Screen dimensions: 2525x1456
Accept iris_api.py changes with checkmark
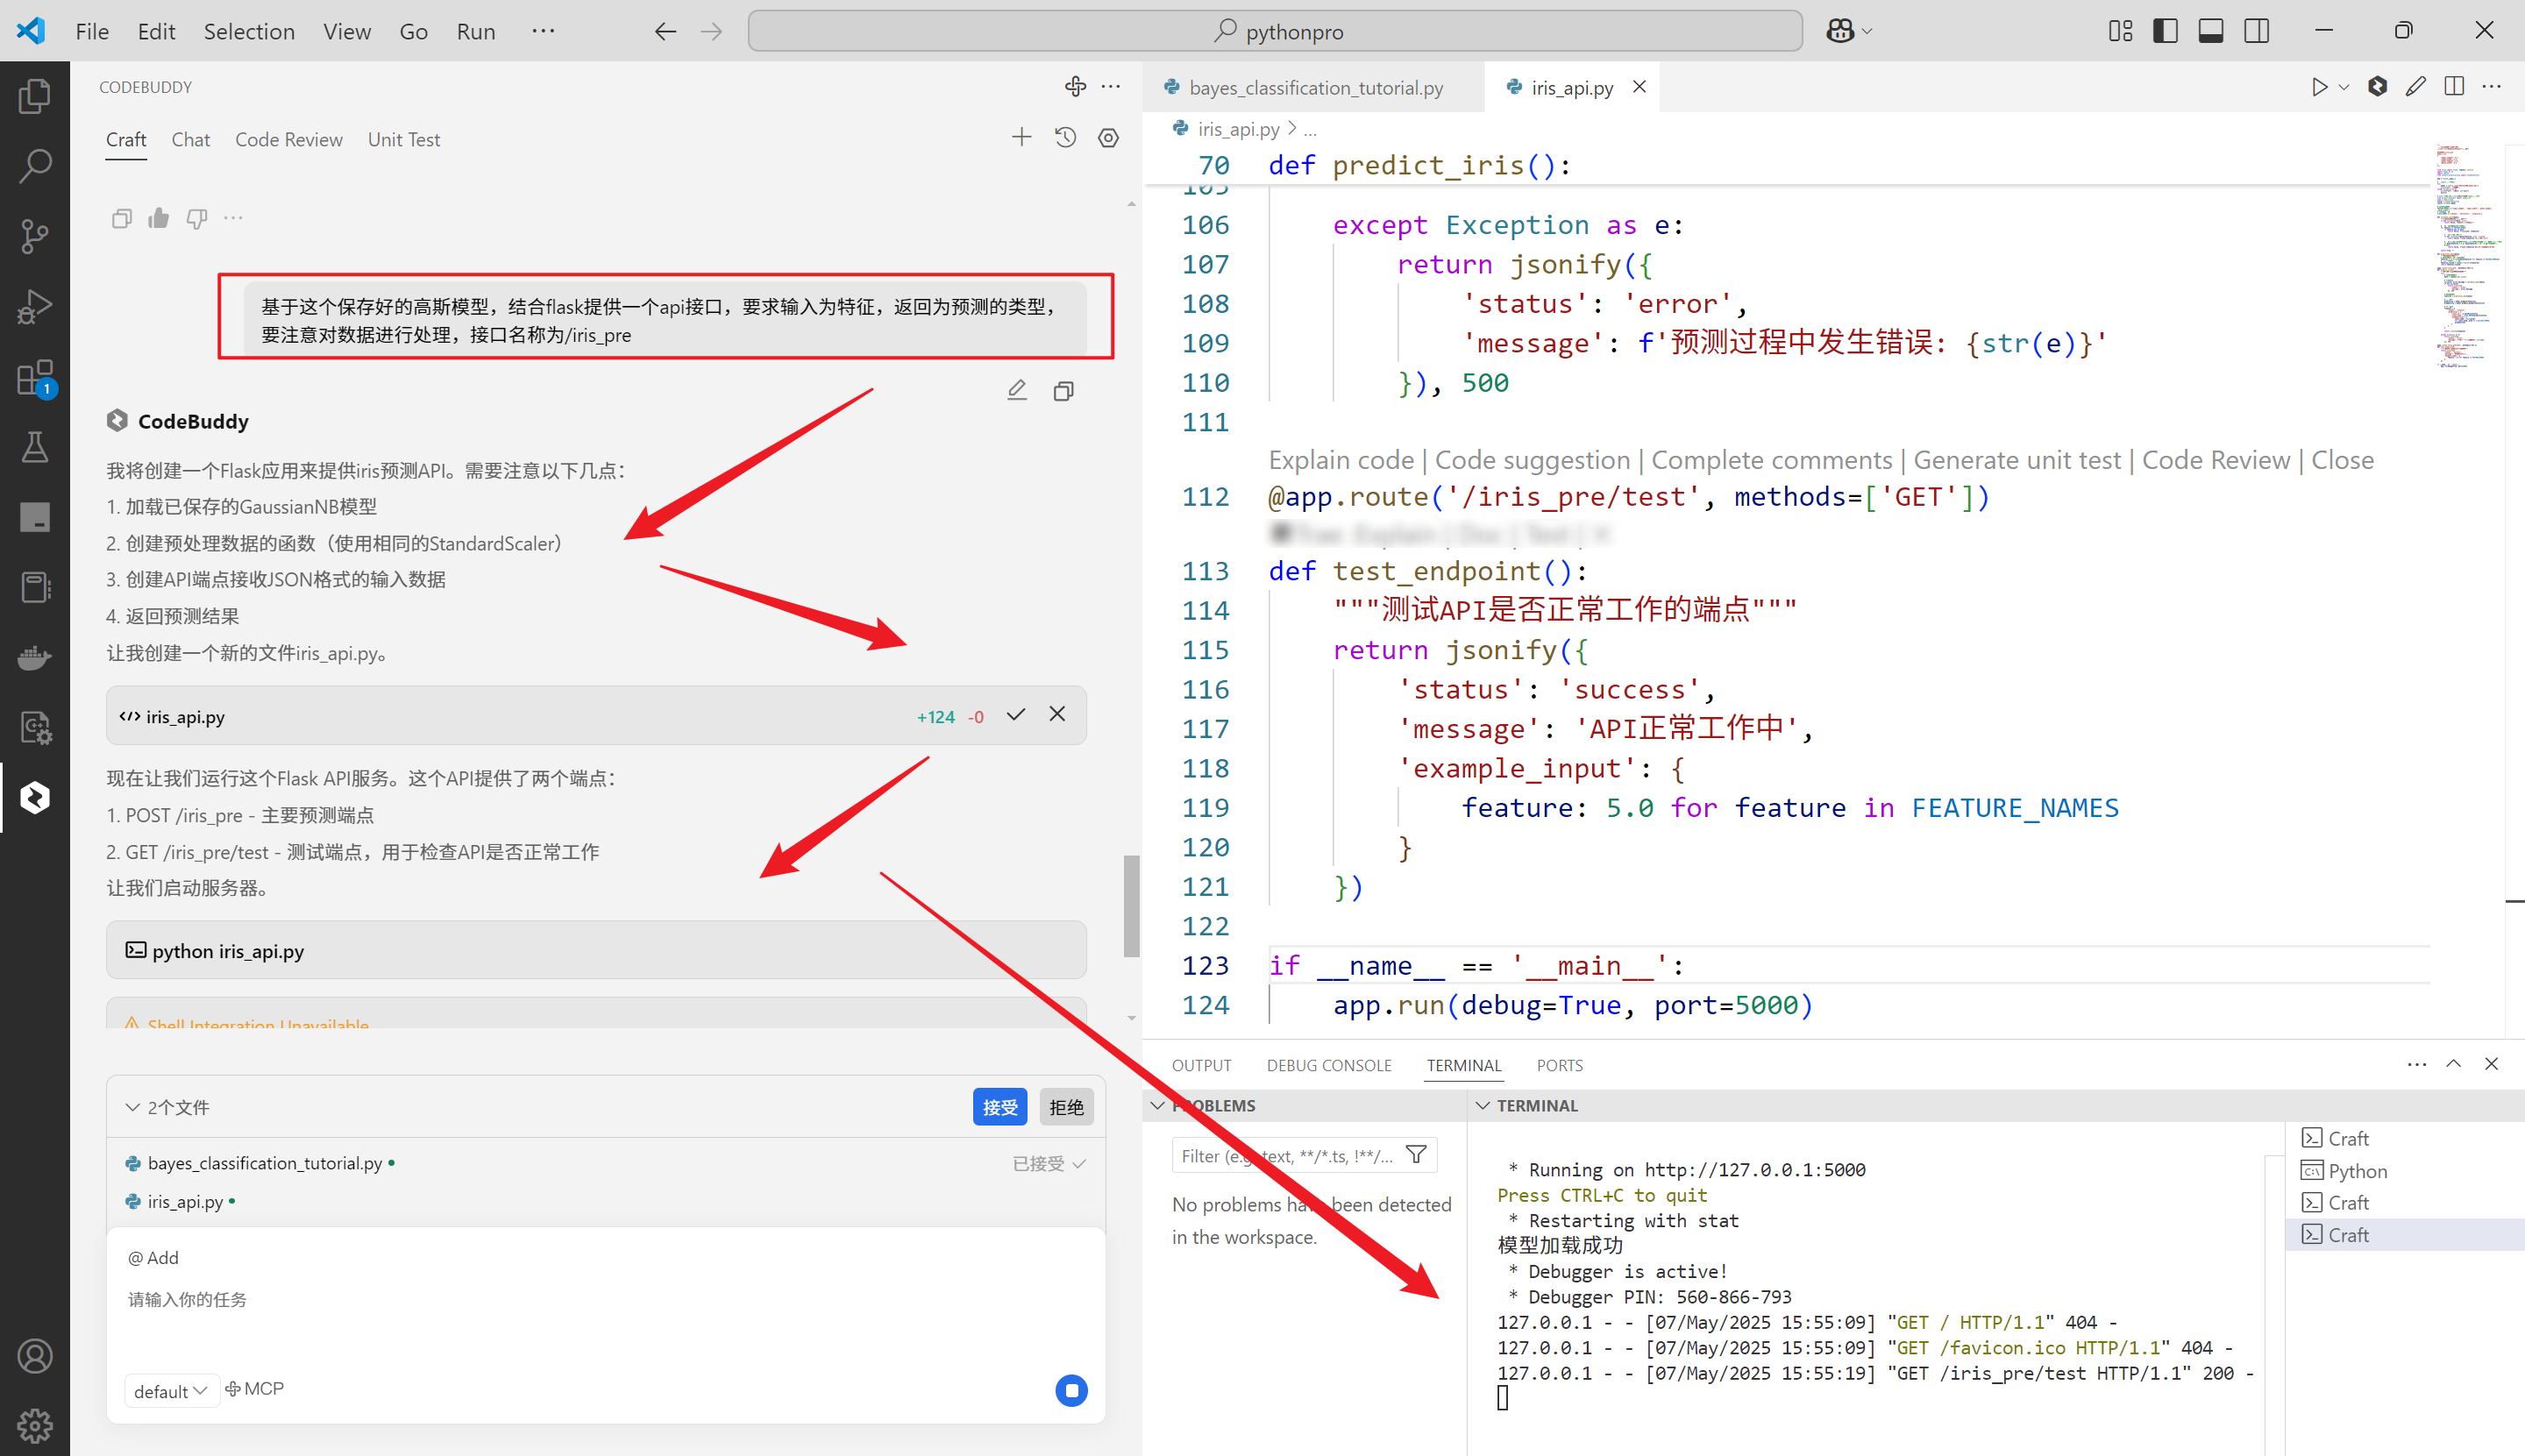coord(1016,714)
